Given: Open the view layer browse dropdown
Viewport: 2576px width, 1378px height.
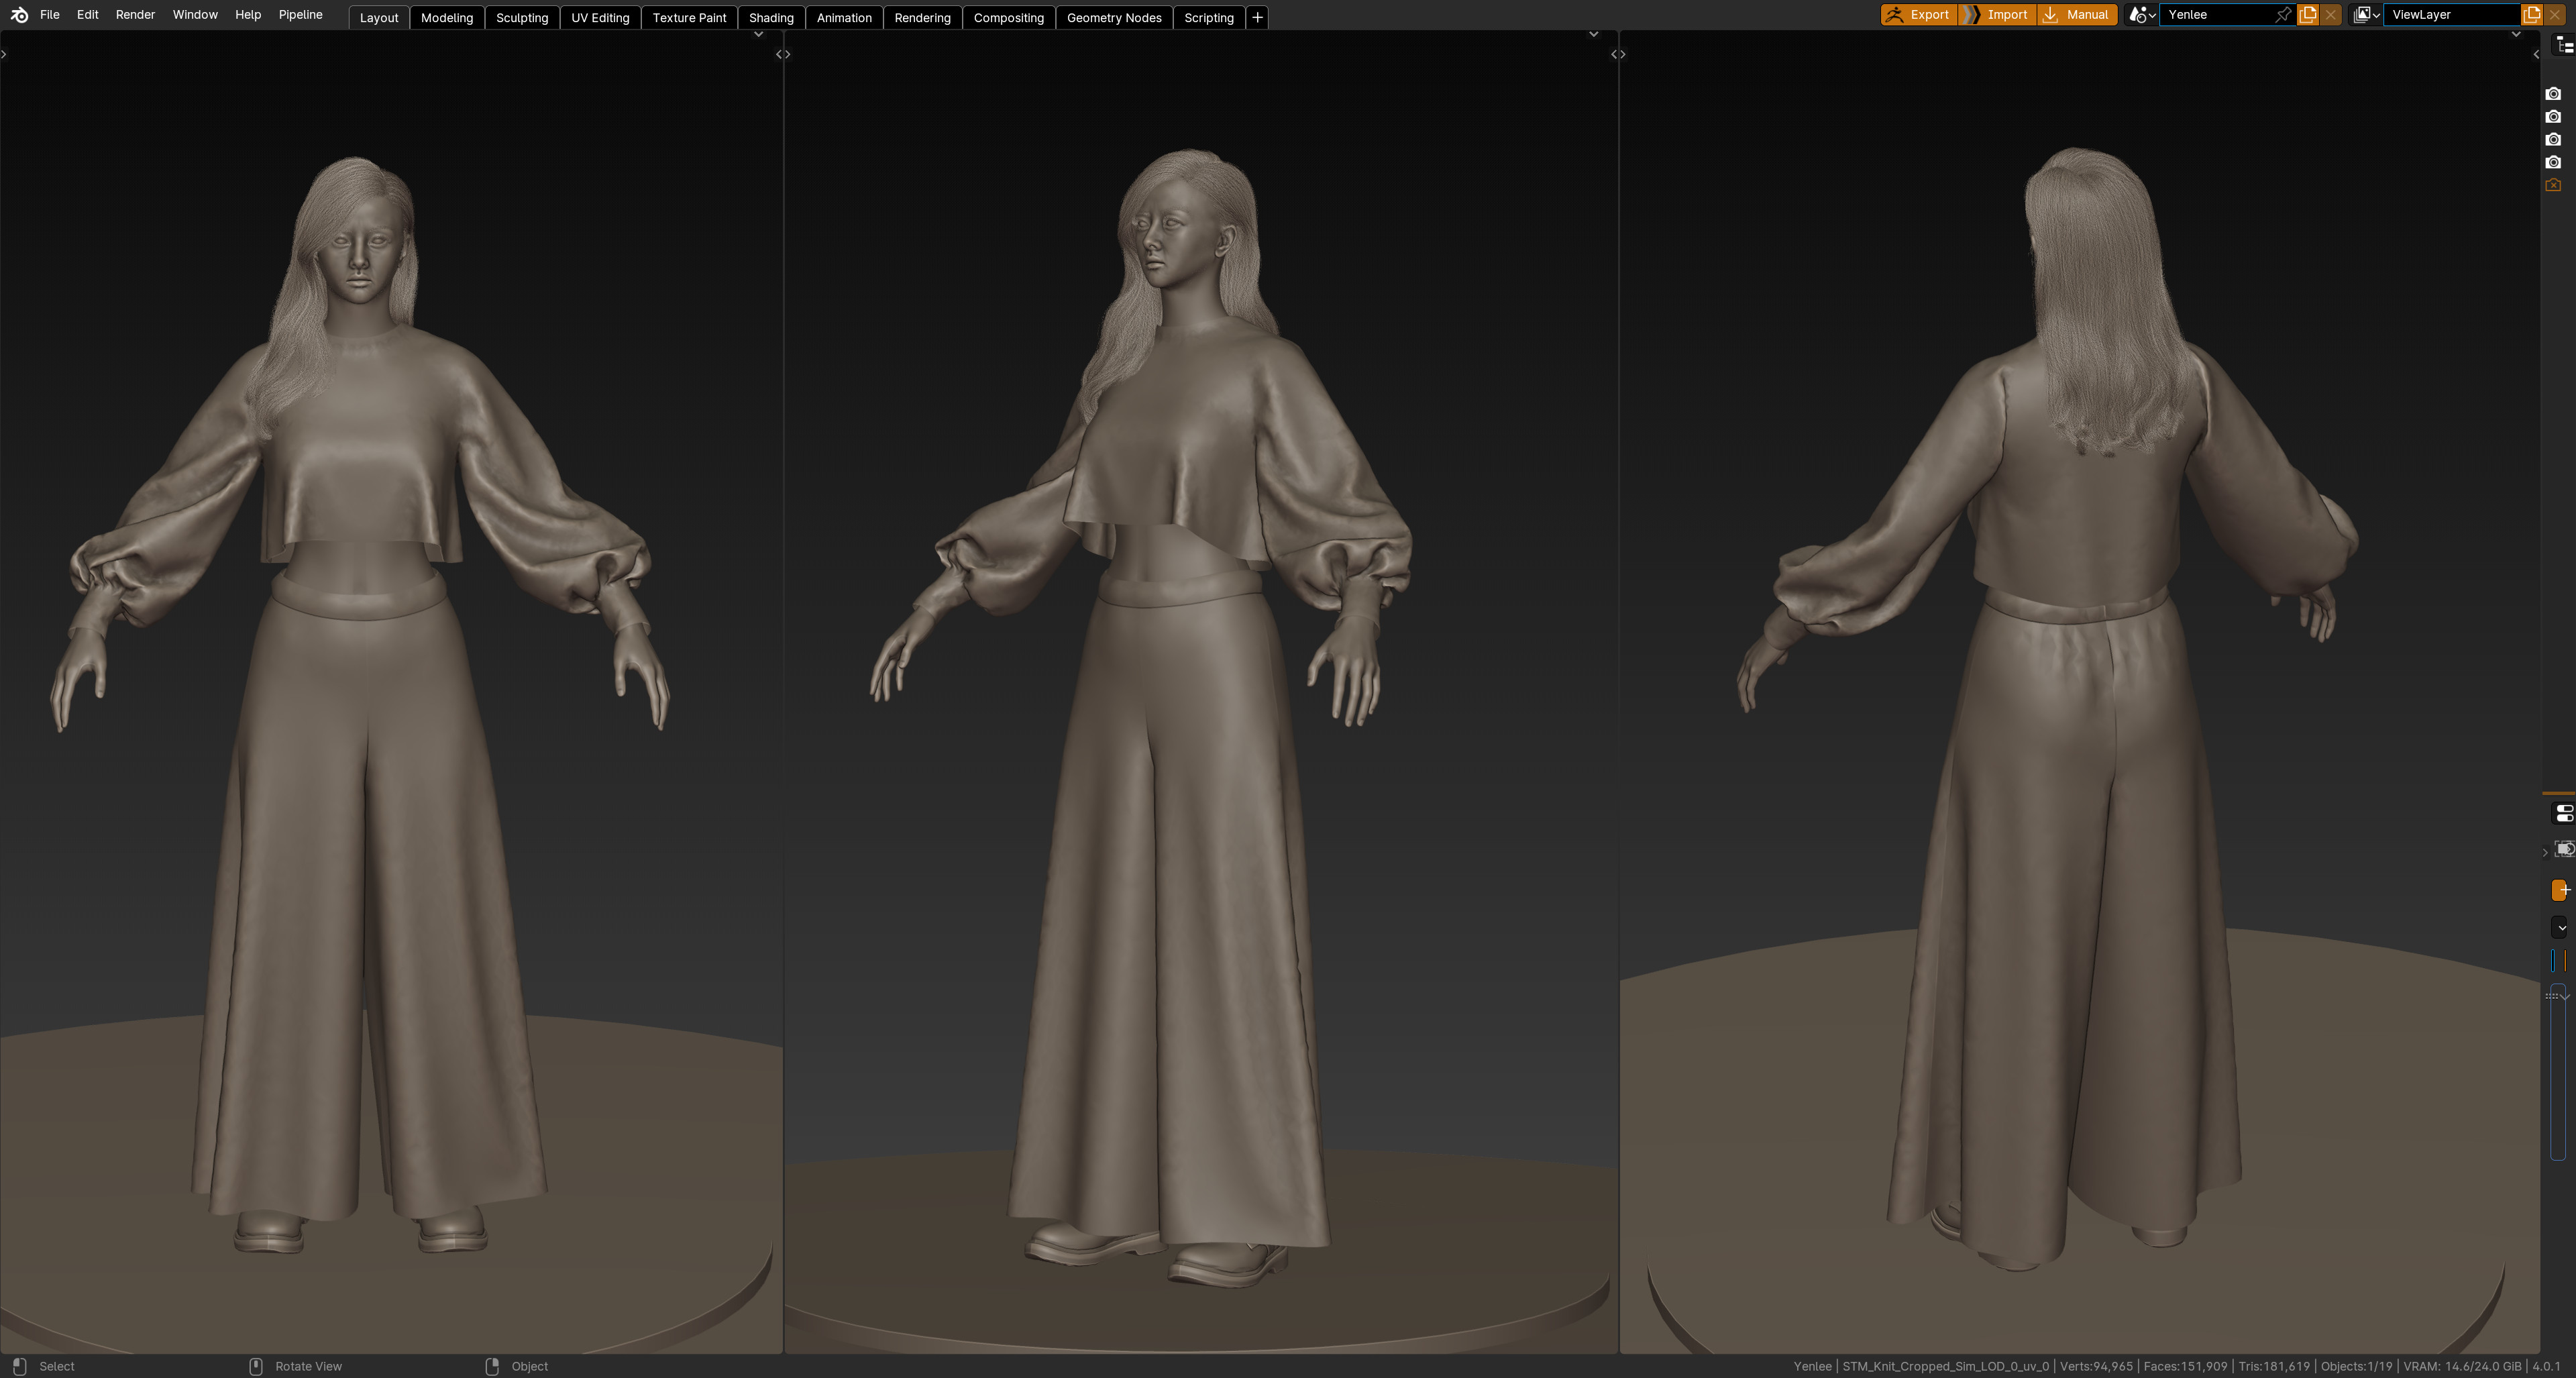Looking at the screenshot, I should point(2366,15).
